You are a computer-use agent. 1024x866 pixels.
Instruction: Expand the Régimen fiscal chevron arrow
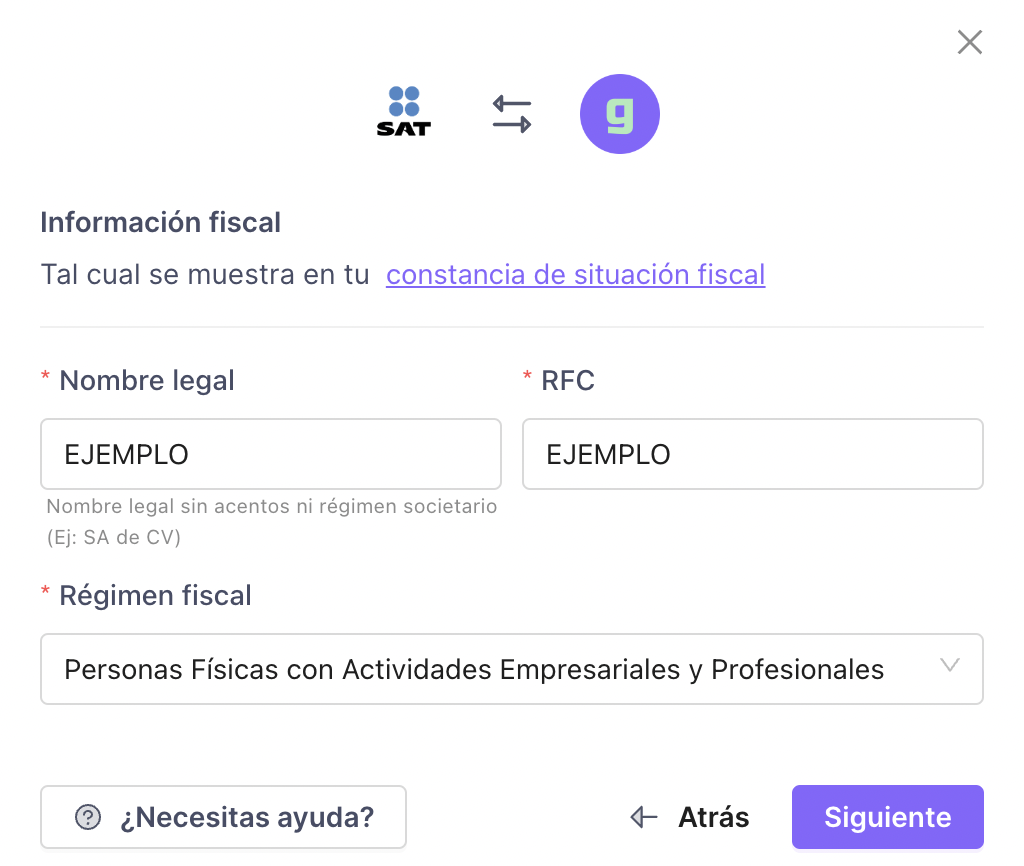point(950,666)
